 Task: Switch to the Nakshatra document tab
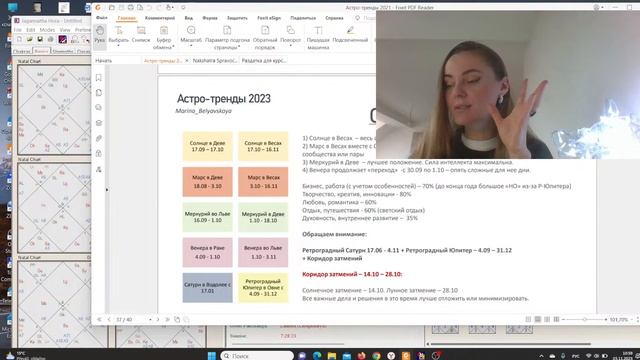coord(215,60)
